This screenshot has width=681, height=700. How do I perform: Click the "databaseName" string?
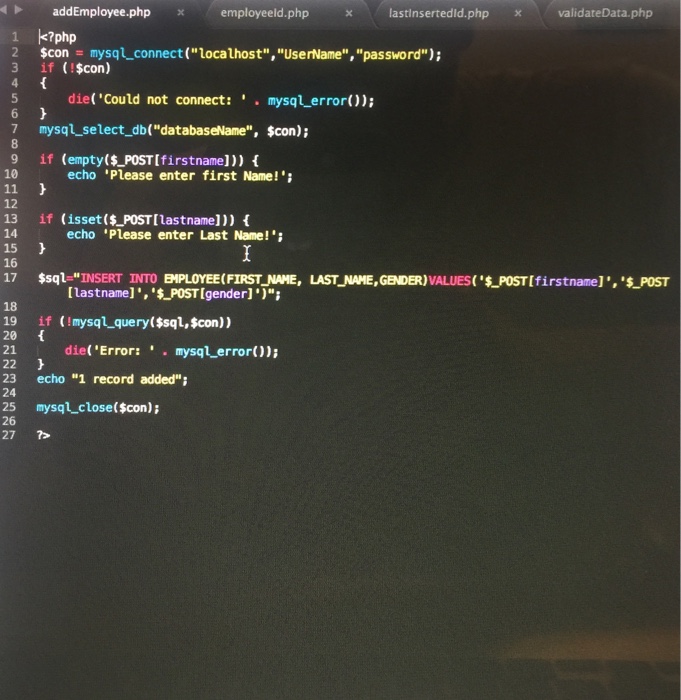click(203, 130)
